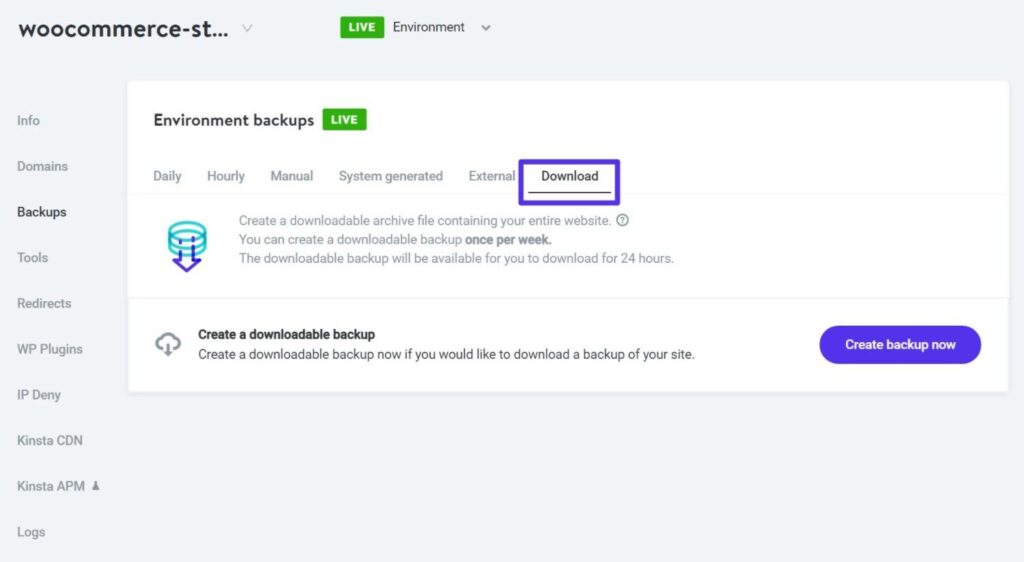Open the Info sidebar section
Image resolution: width=1024 pixels, height=562 pixels.
coord(28,120)
